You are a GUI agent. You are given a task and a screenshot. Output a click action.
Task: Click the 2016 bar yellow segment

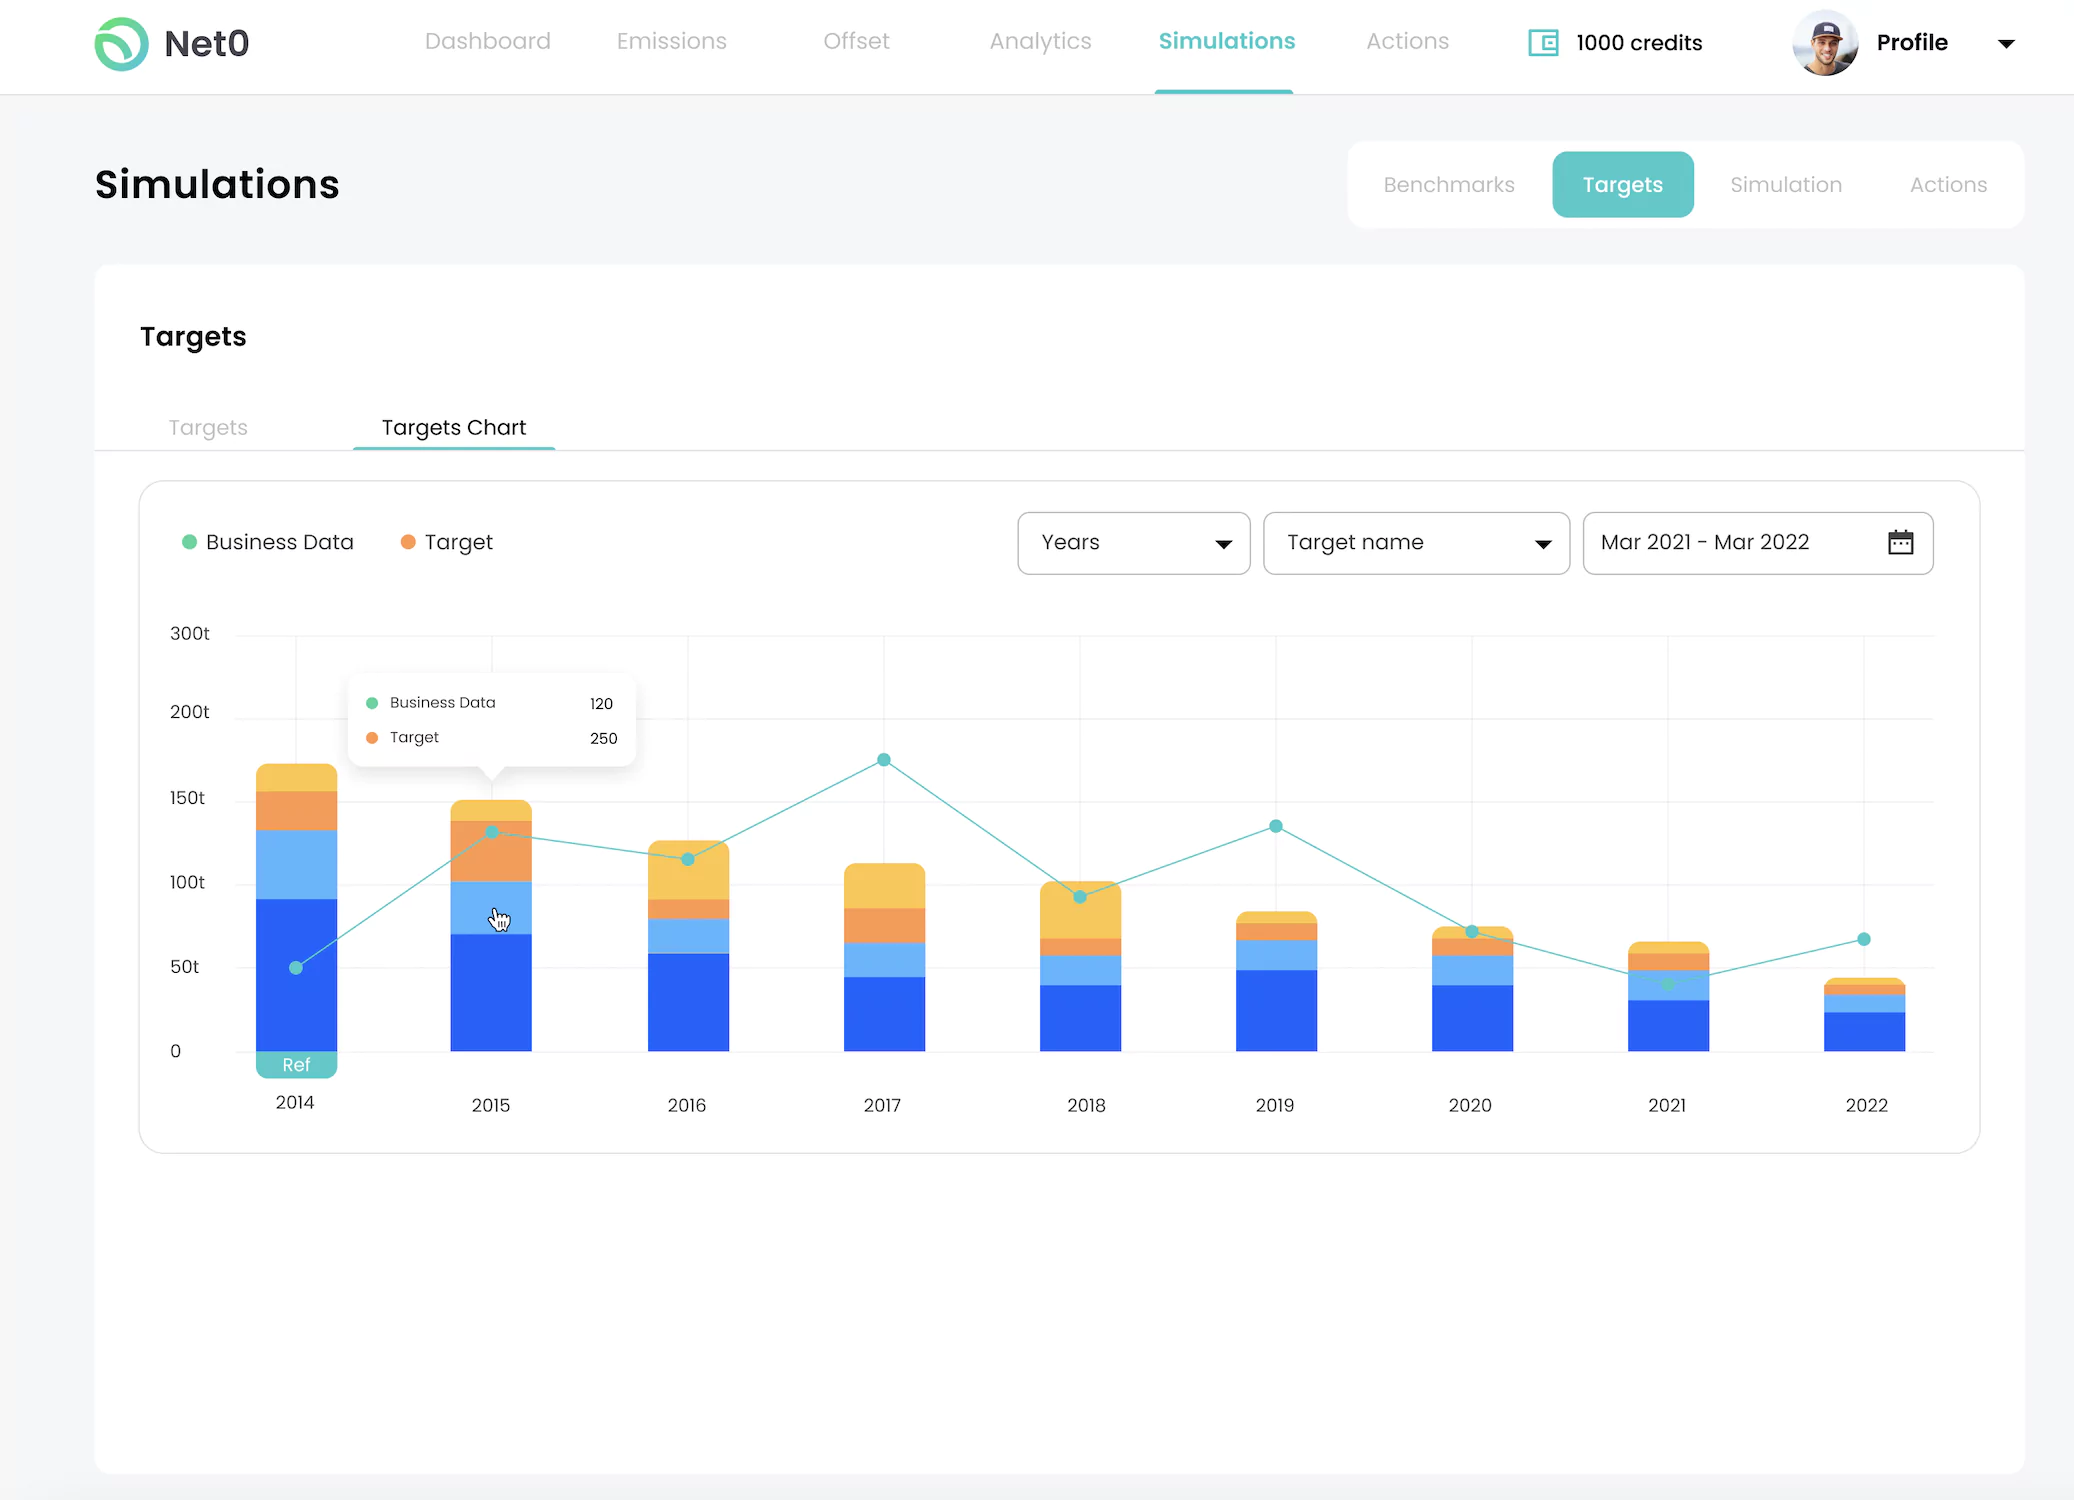pos(688,869)
